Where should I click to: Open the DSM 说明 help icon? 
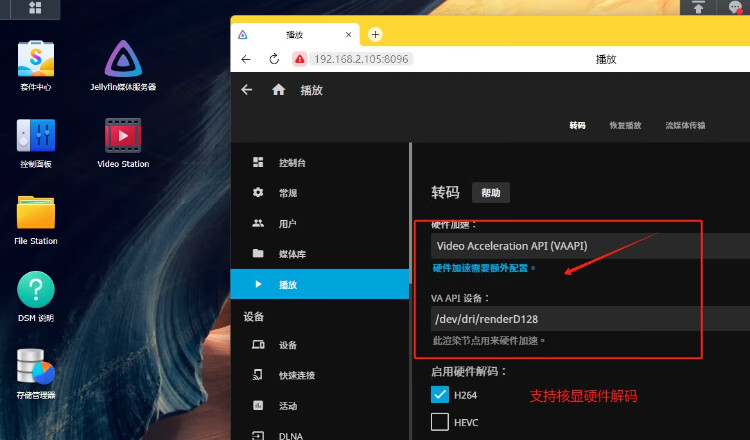coord(36,291)
